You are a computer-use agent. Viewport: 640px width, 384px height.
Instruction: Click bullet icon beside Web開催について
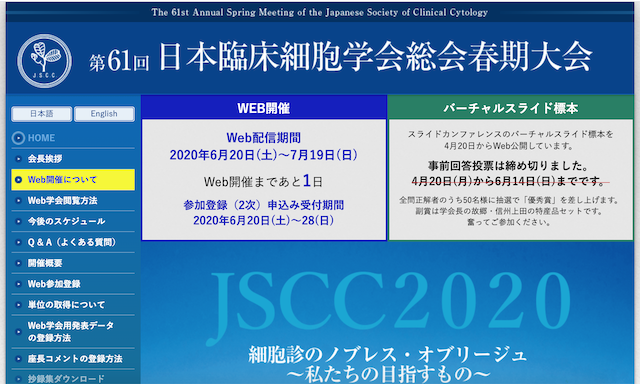pos(18,180)
